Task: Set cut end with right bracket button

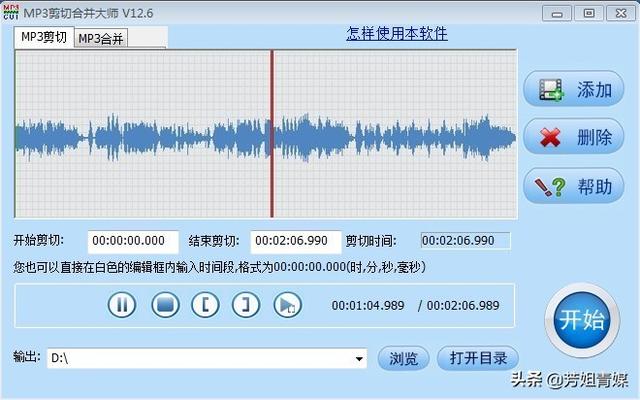Action: pos(246,304)
